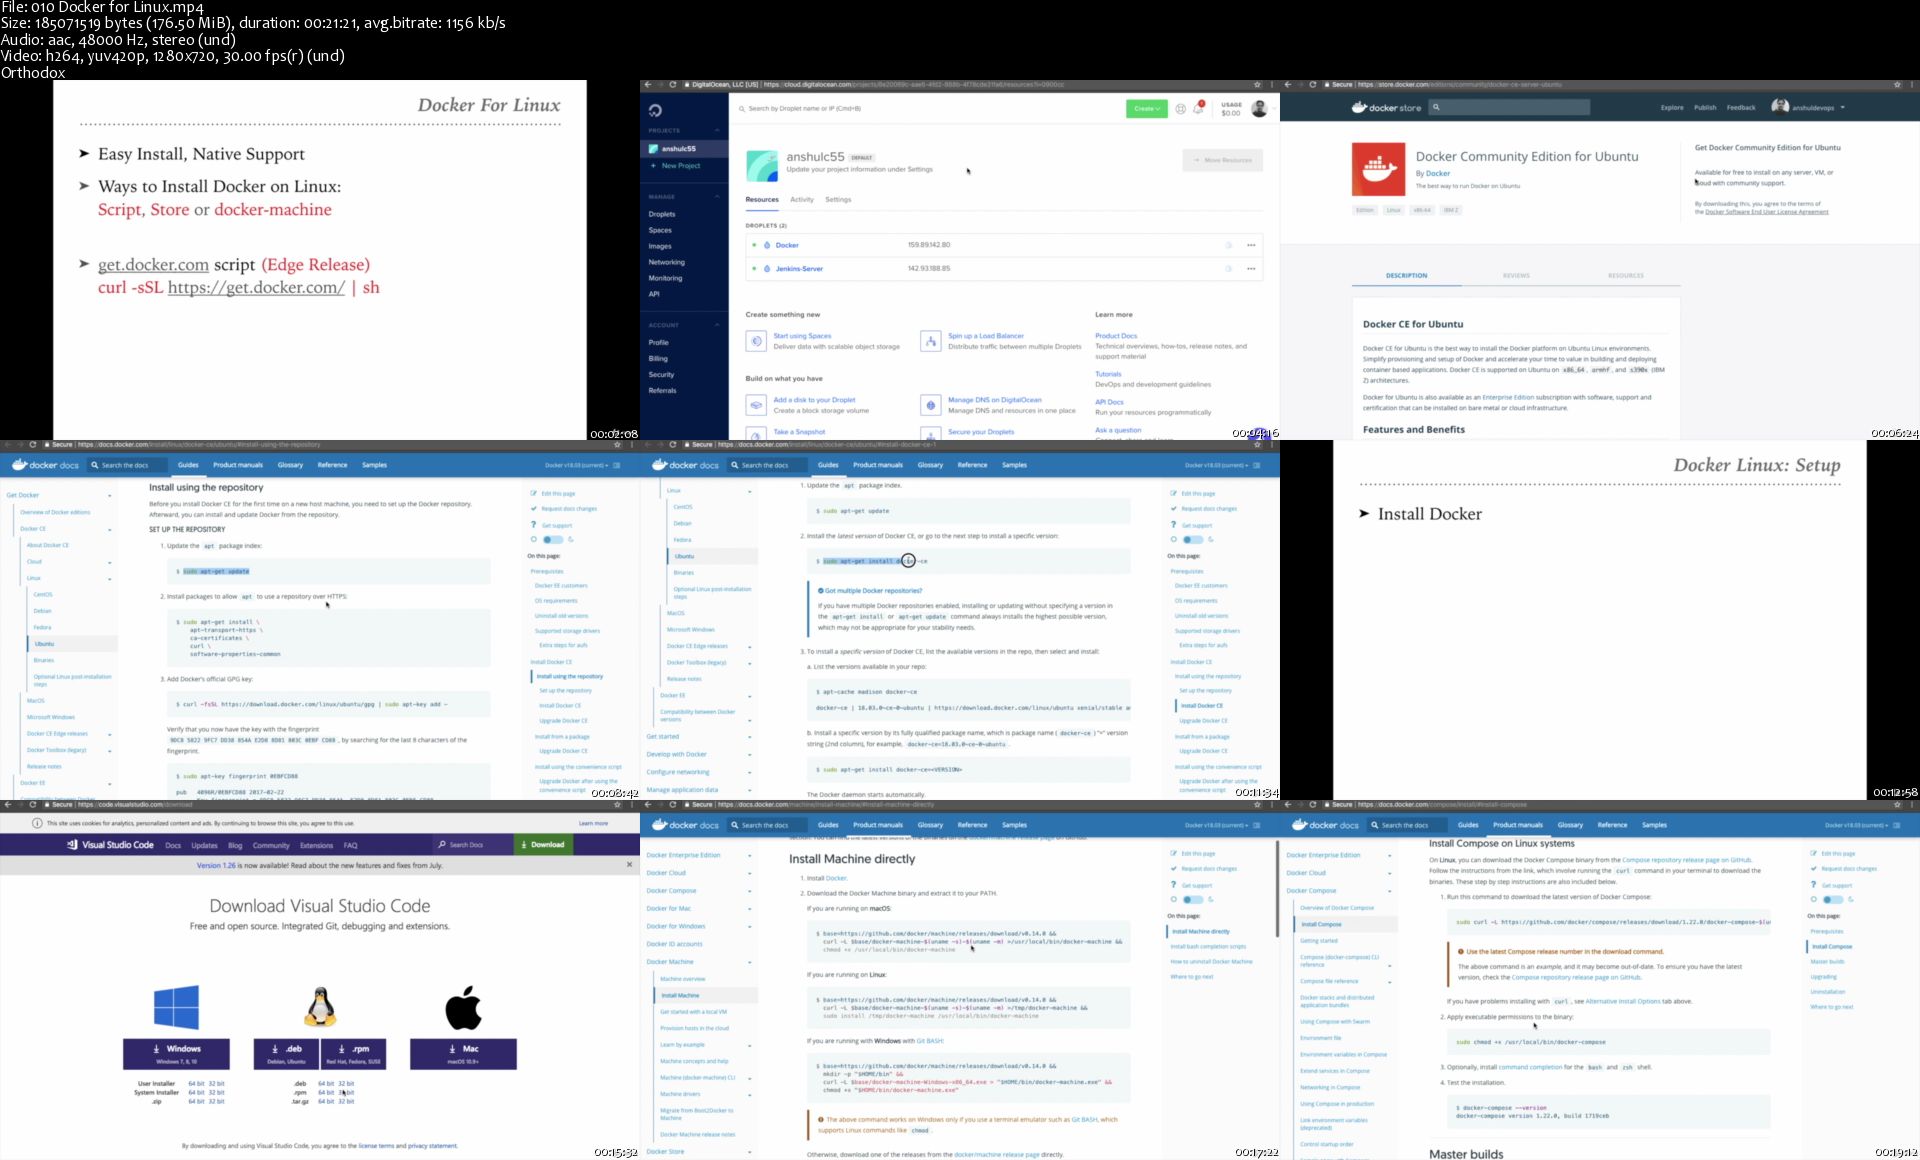Click docker docs logo on repository install page

tap(45, 465)
